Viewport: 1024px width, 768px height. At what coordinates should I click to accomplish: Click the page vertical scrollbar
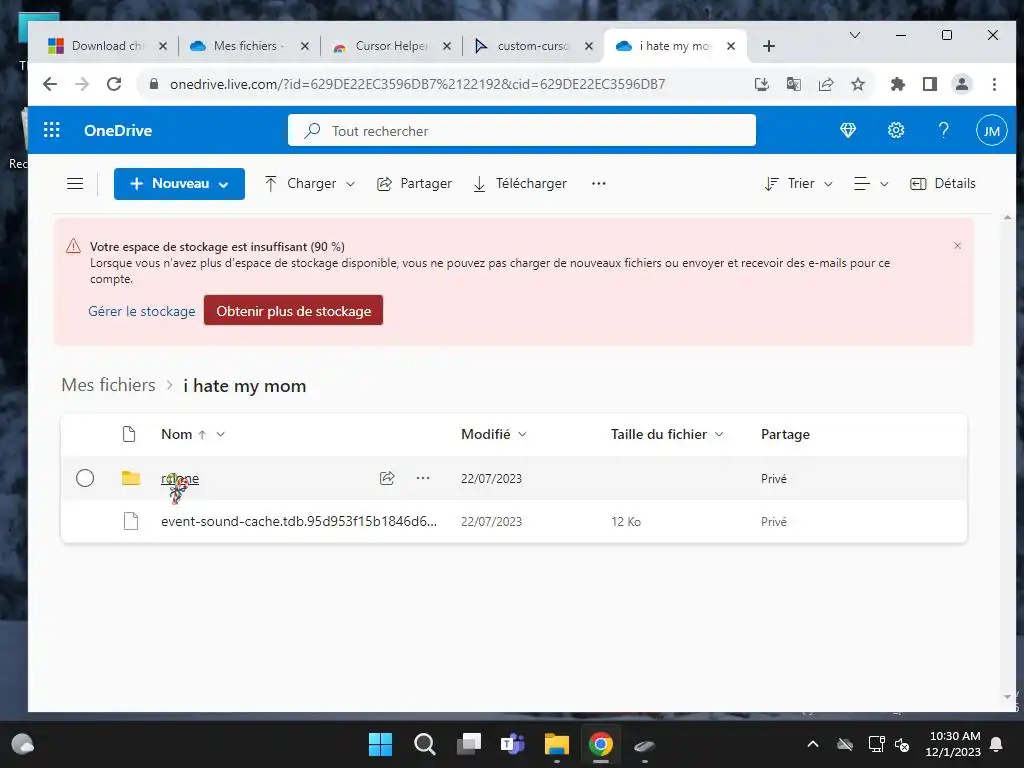1007,457
